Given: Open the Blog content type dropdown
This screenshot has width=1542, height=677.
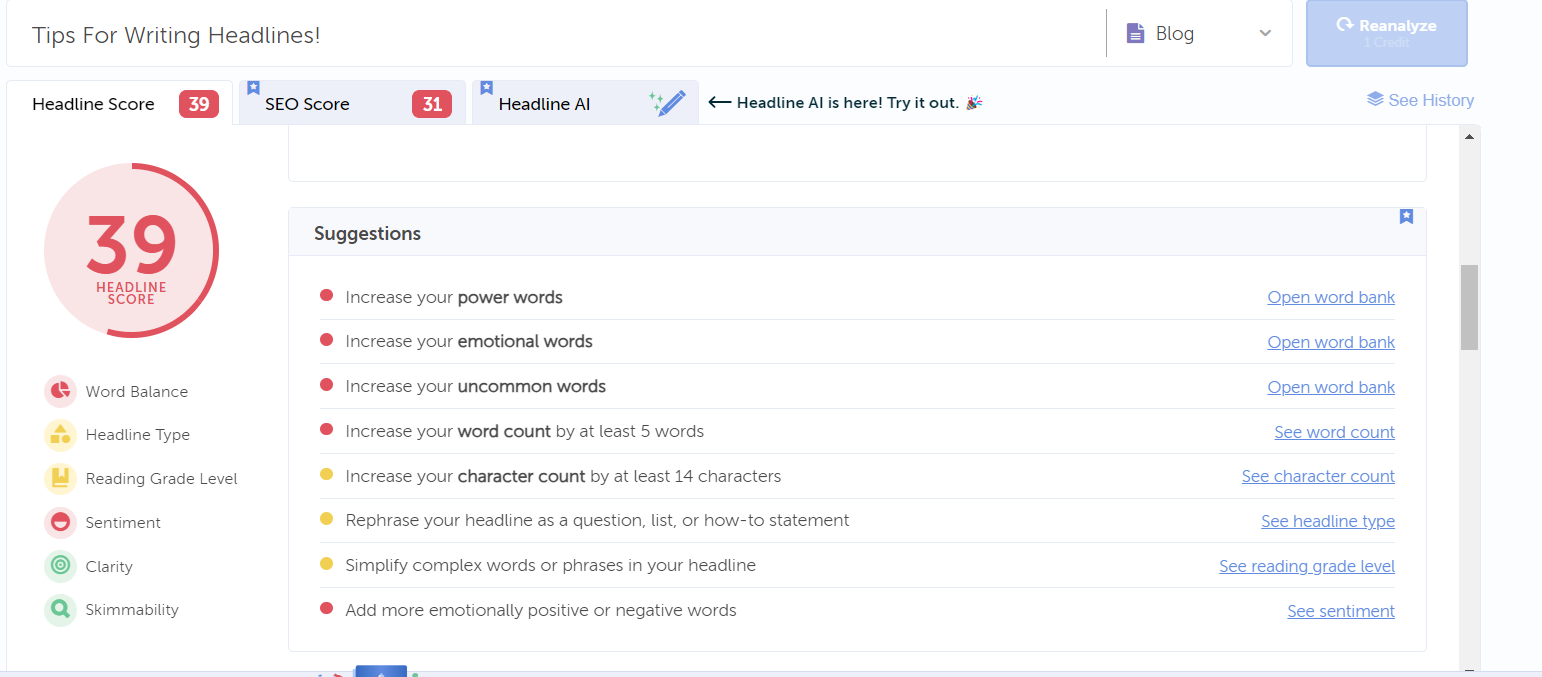Looking at the screenshot, I should pos(1199,34).
